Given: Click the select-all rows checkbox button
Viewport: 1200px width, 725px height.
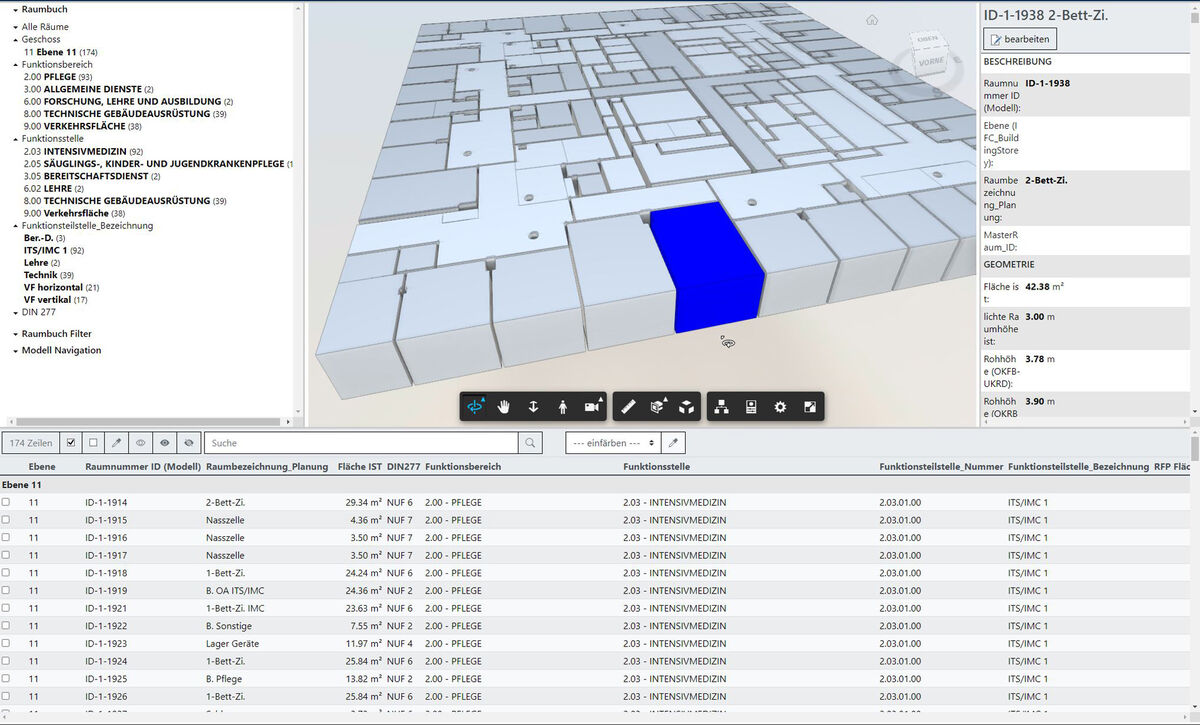Looking at the screenshot, I should point(71,442).
